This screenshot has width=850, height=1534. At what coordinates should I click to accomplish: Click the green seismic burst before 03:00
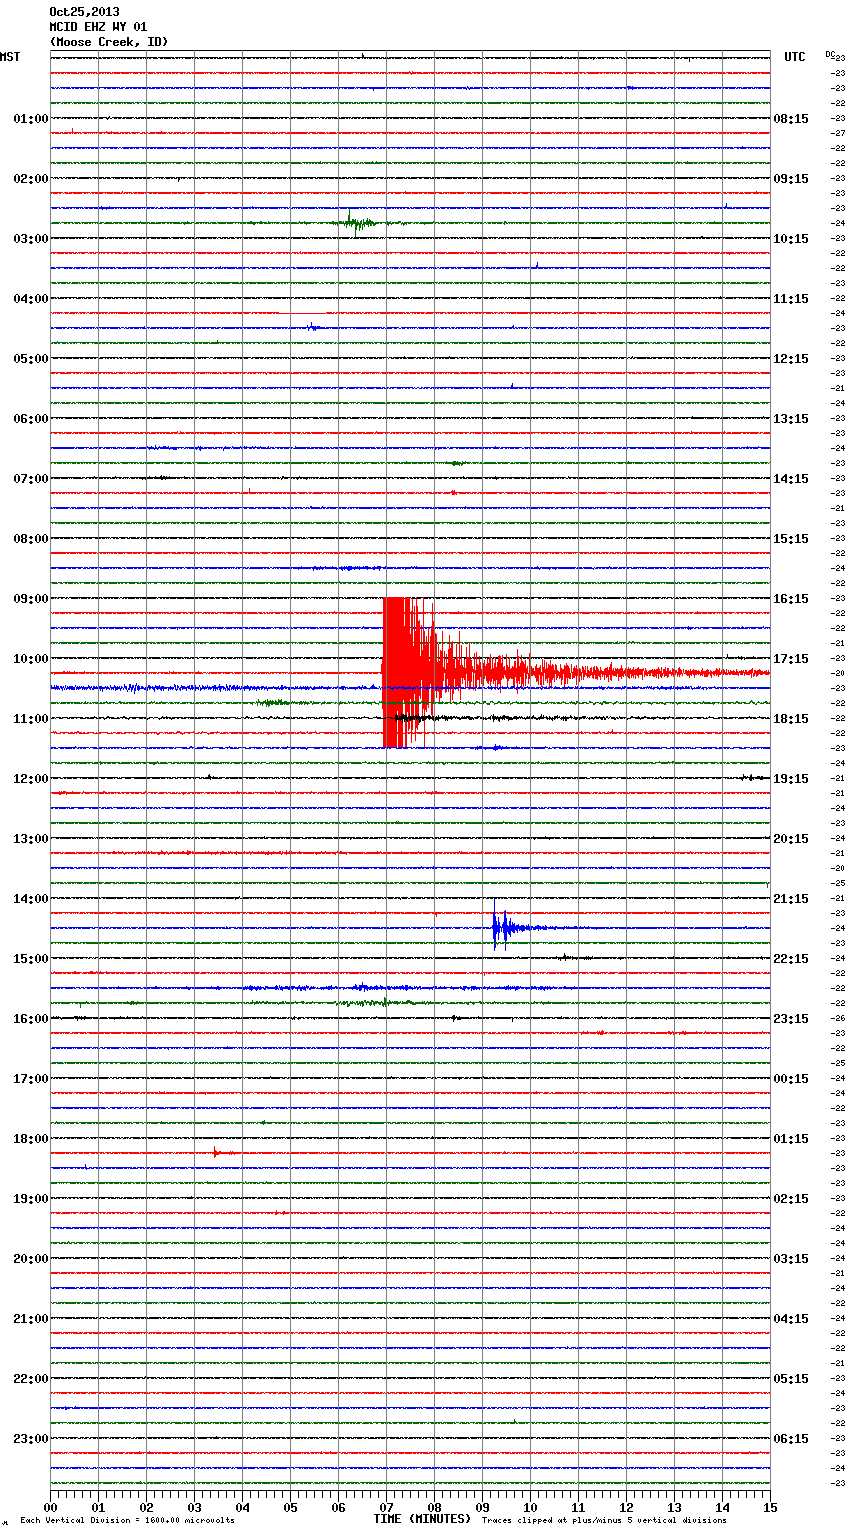click(358, 223)
